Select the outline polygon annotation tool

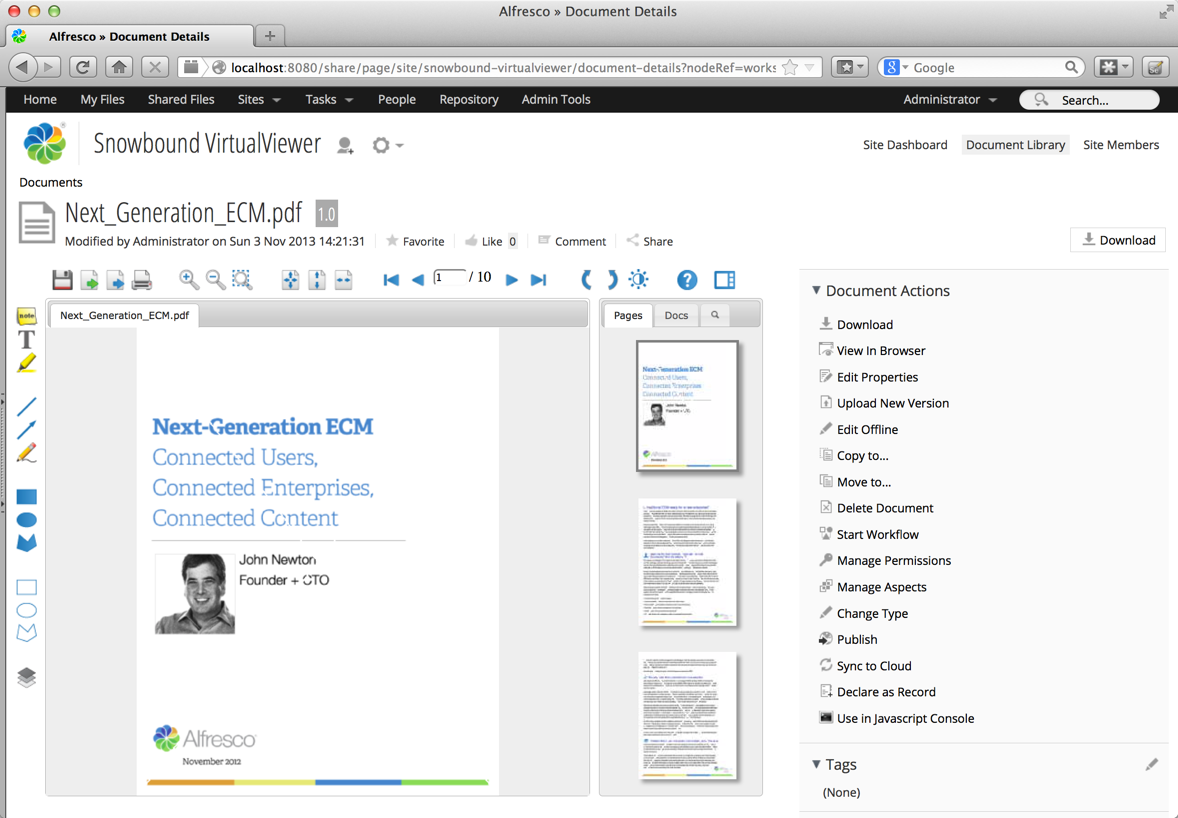coord(26,633)
